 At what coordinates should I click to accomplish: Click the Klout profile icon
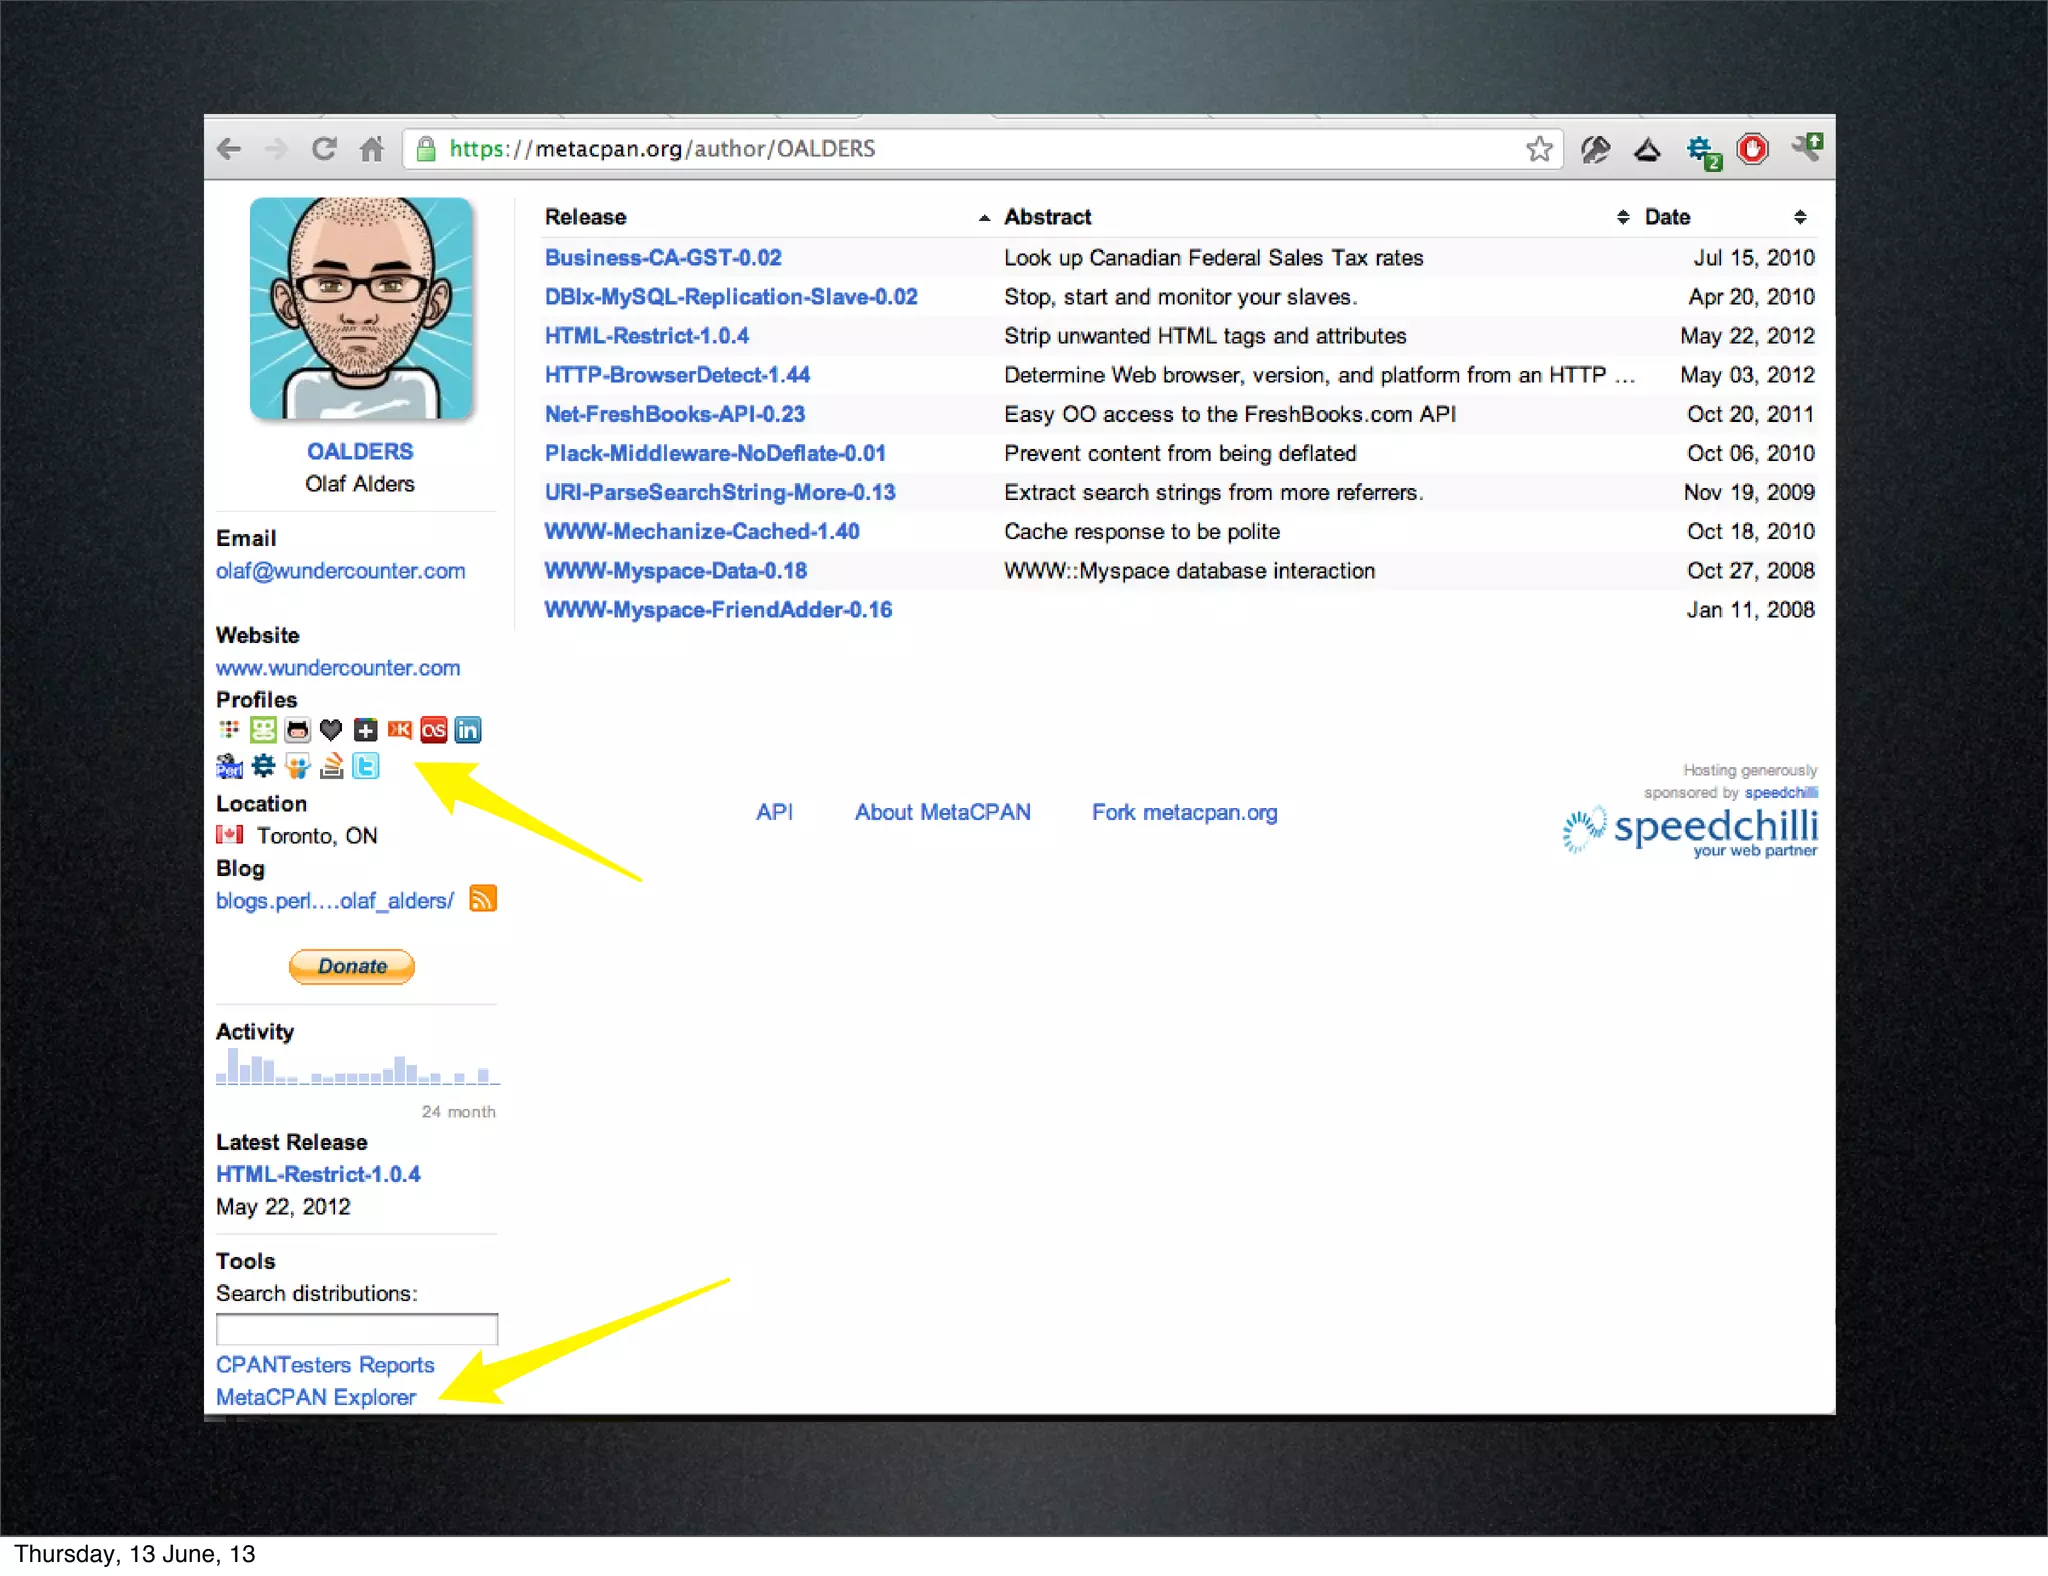[x=399, y=730]
